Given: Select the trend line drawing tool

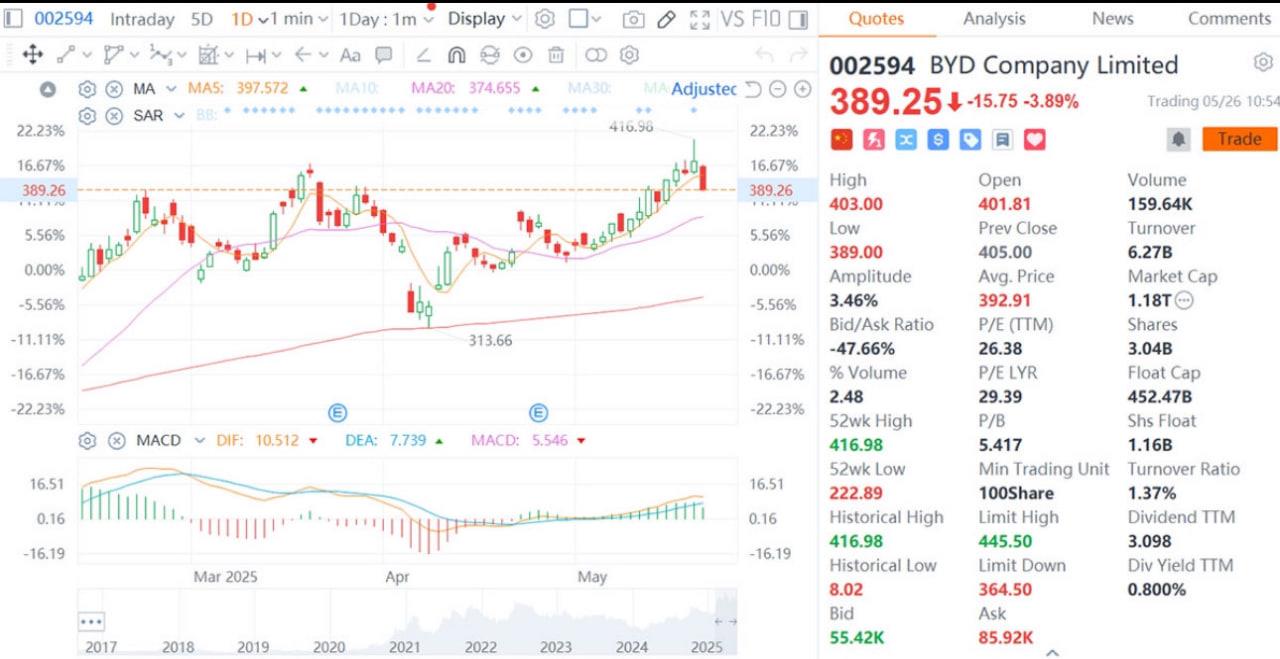Looking at the screenshot, I should point(66,55).
